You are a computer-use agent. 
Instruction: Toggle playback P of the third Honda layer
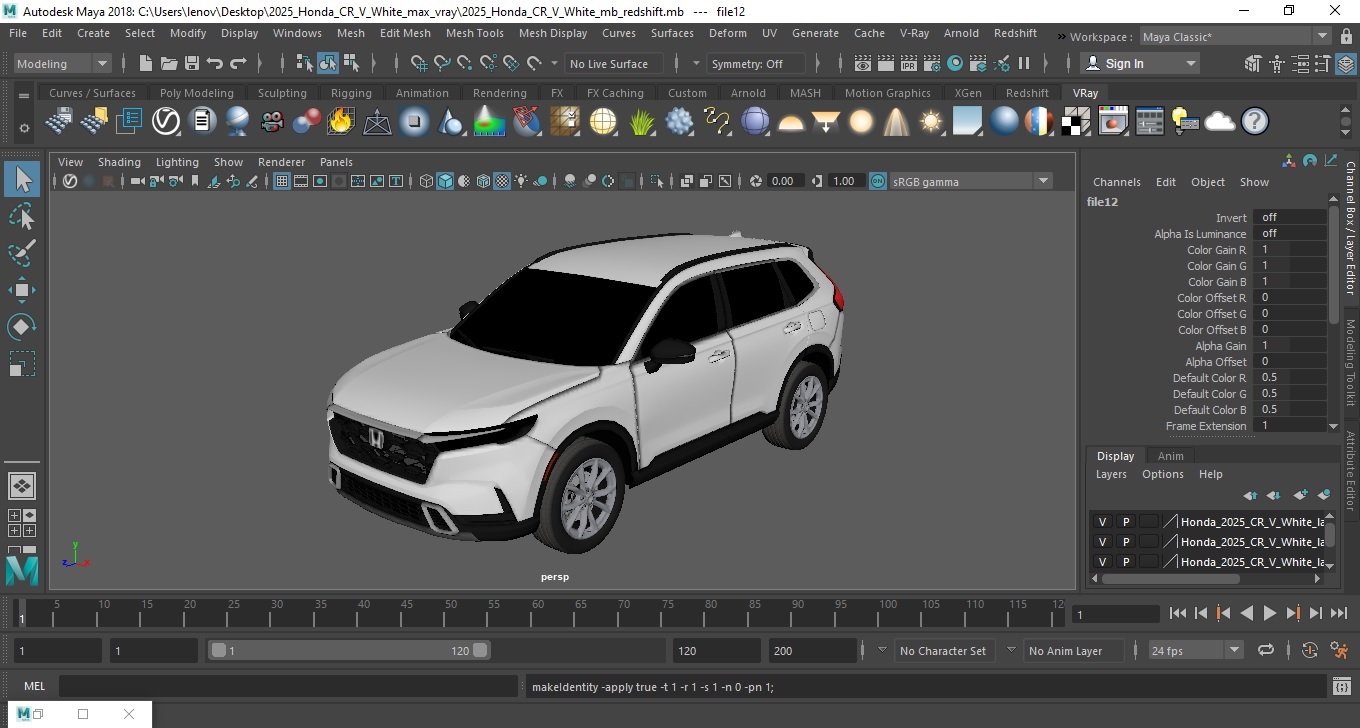1126,562
